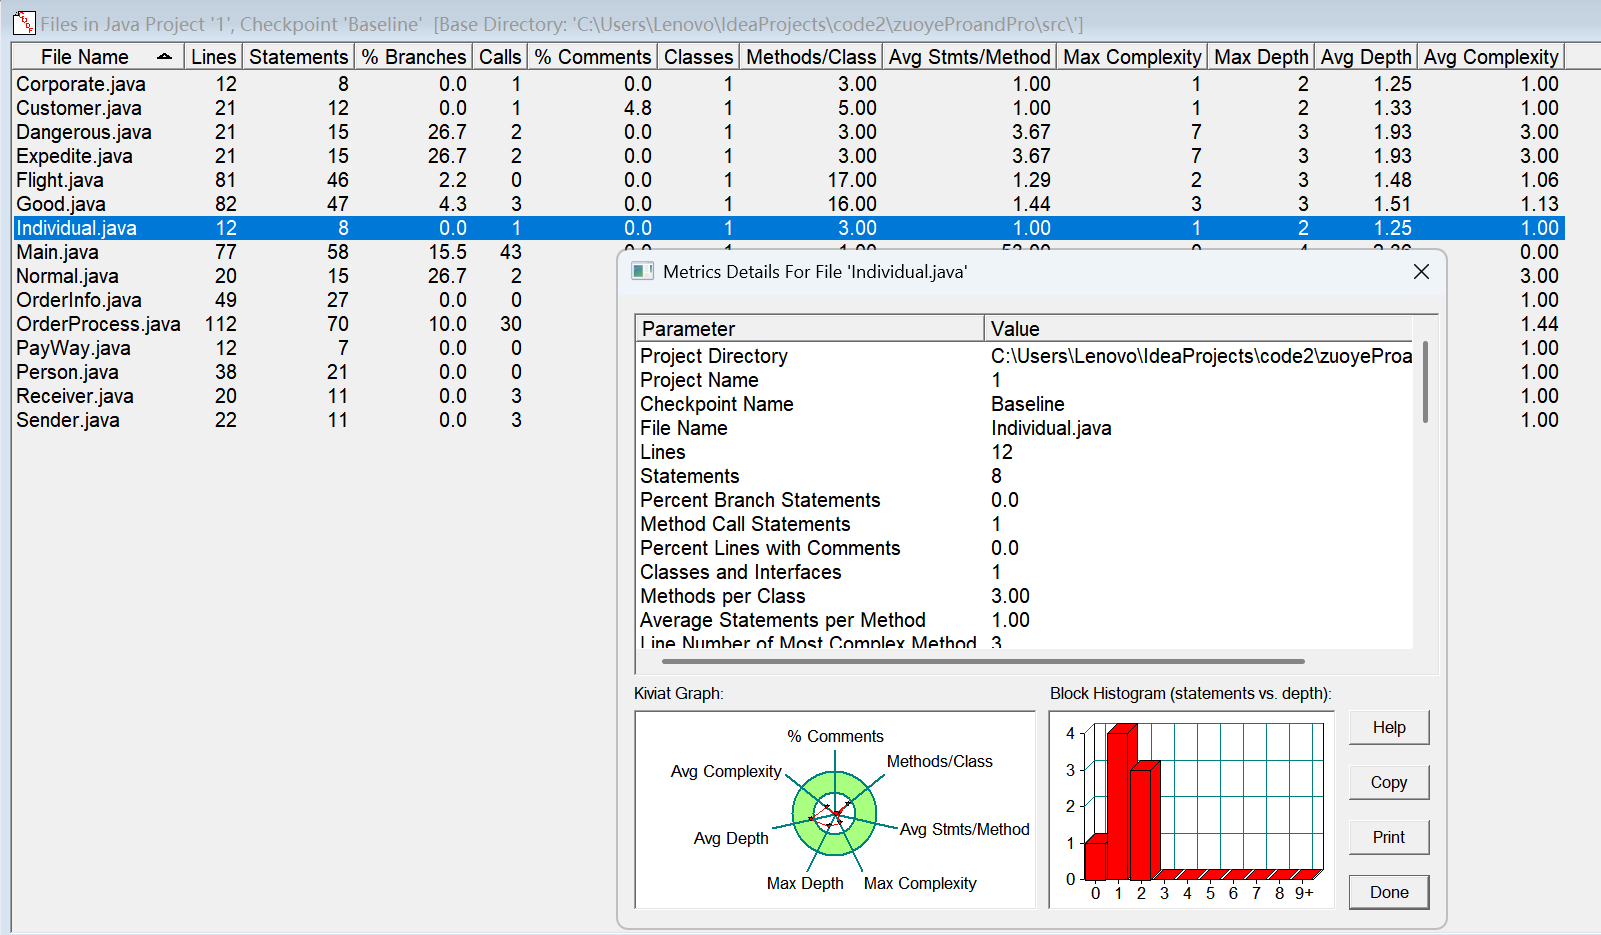Screen dimensions: 1601x935
Task: Click the Metrics Details dialog title icon
Action: click(643, 272)
